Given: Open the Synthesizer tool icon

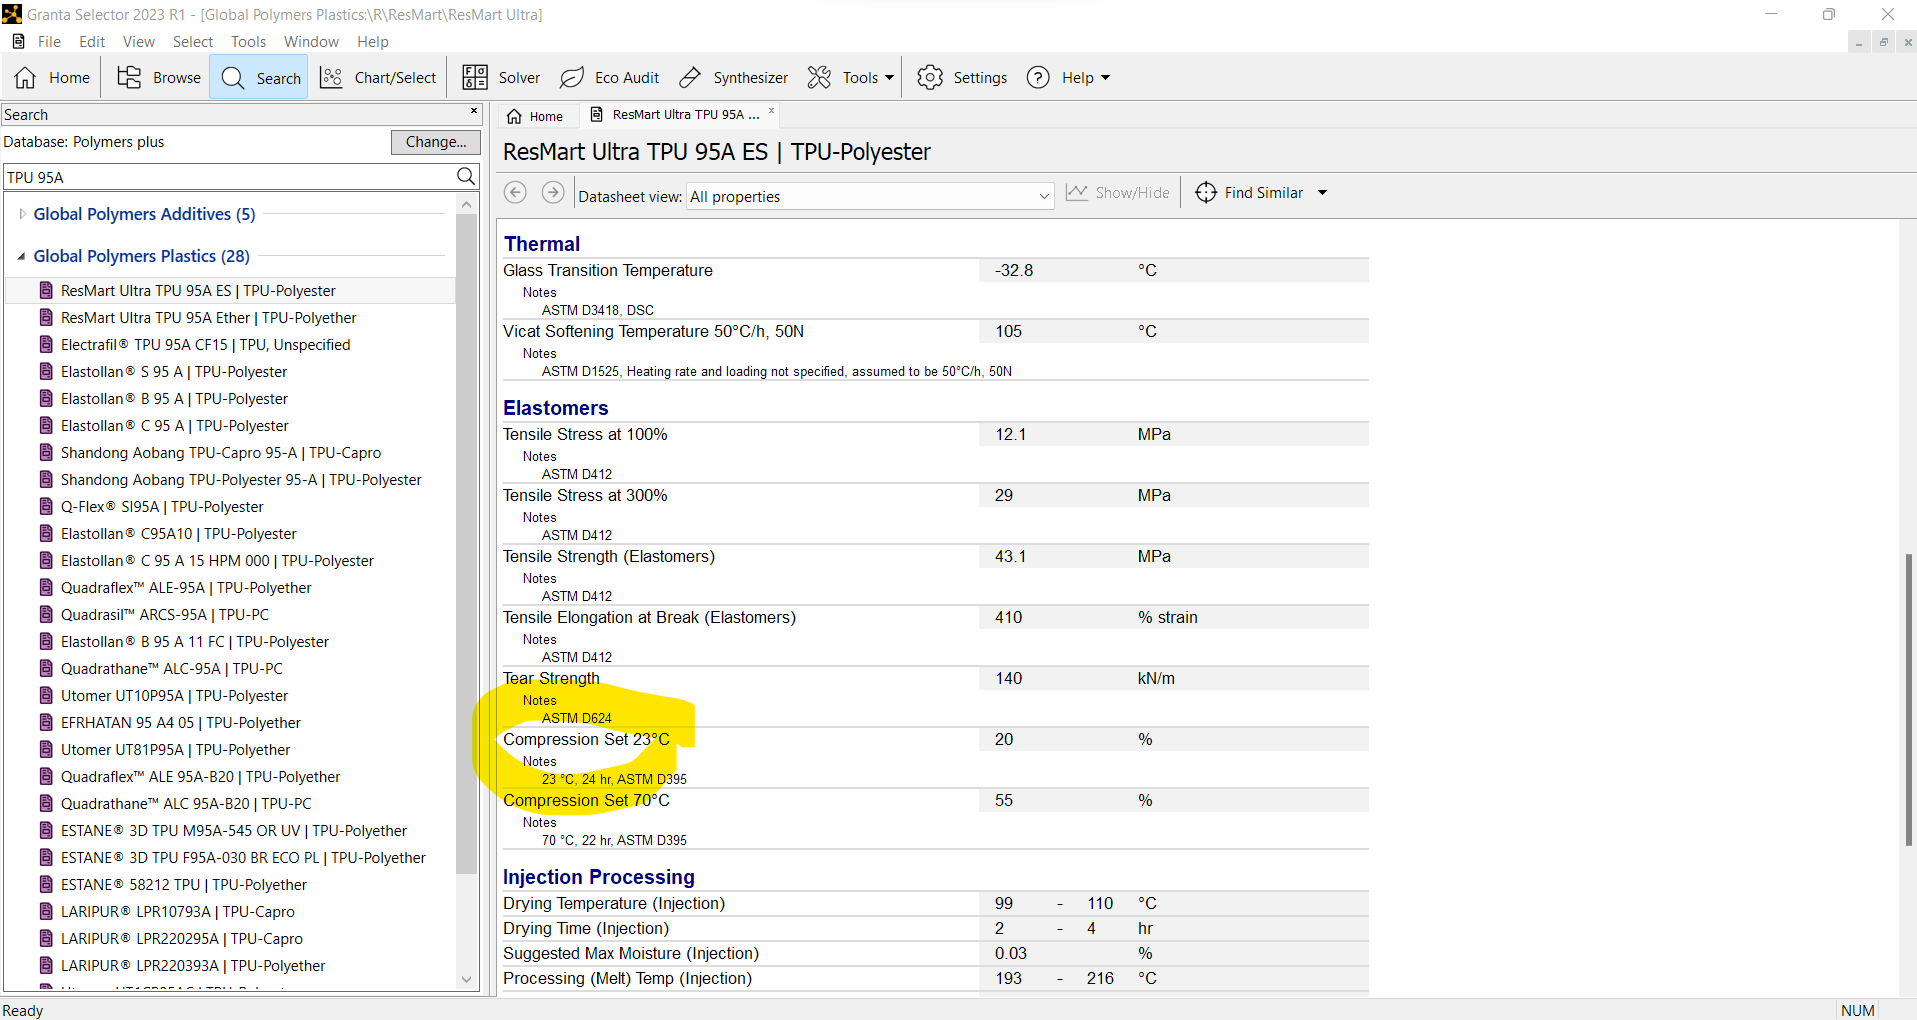Looking at the screenshot, I should (x=690, y=78).
